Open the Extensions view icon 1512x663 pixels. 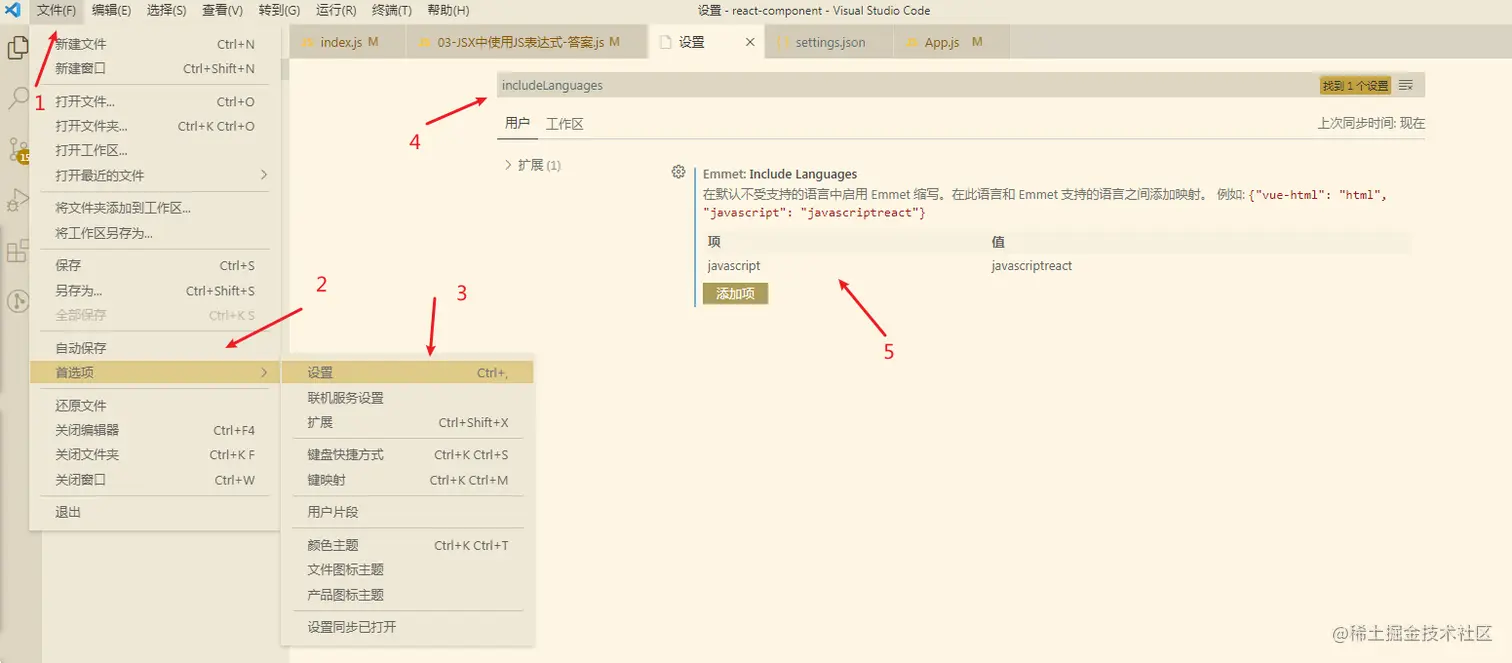pos(17,251)
